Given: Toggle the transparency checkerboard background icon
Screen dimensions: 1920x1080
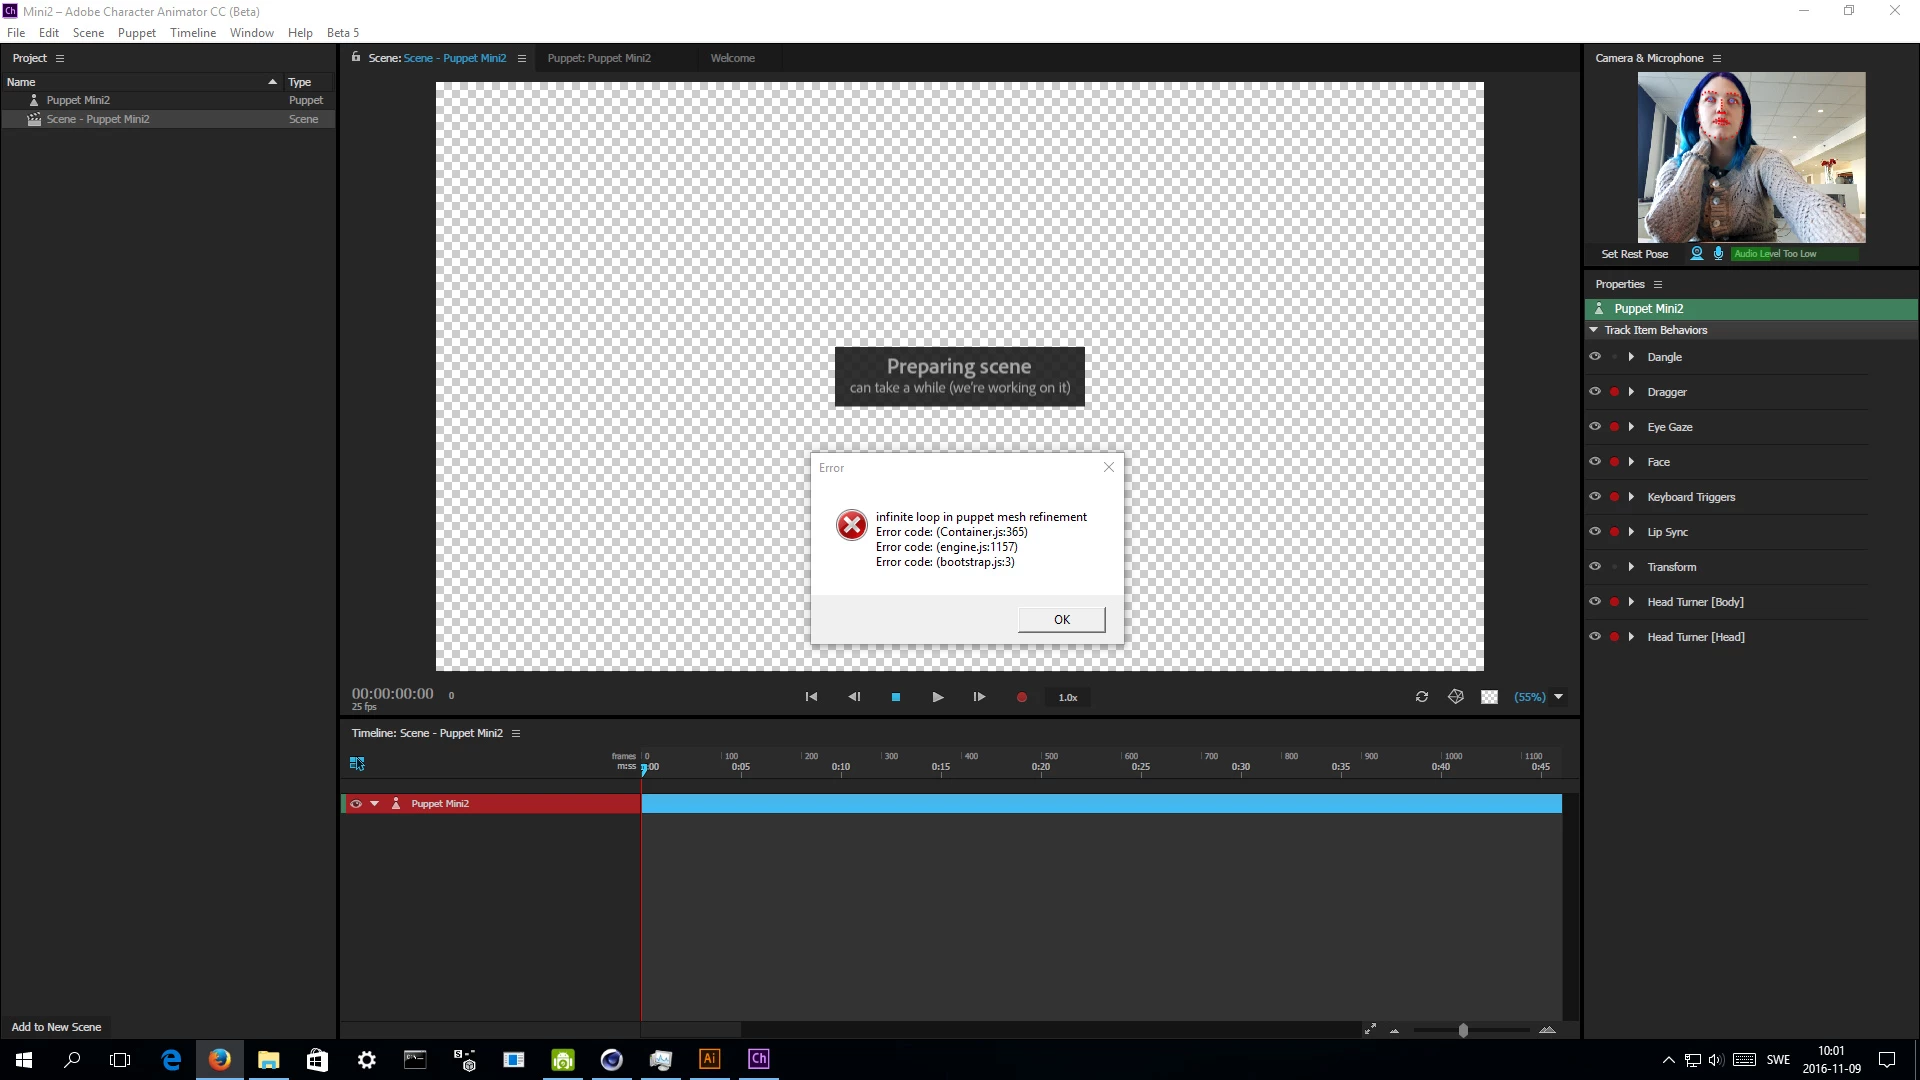Looking at the screenshot, I should 1490,697.
